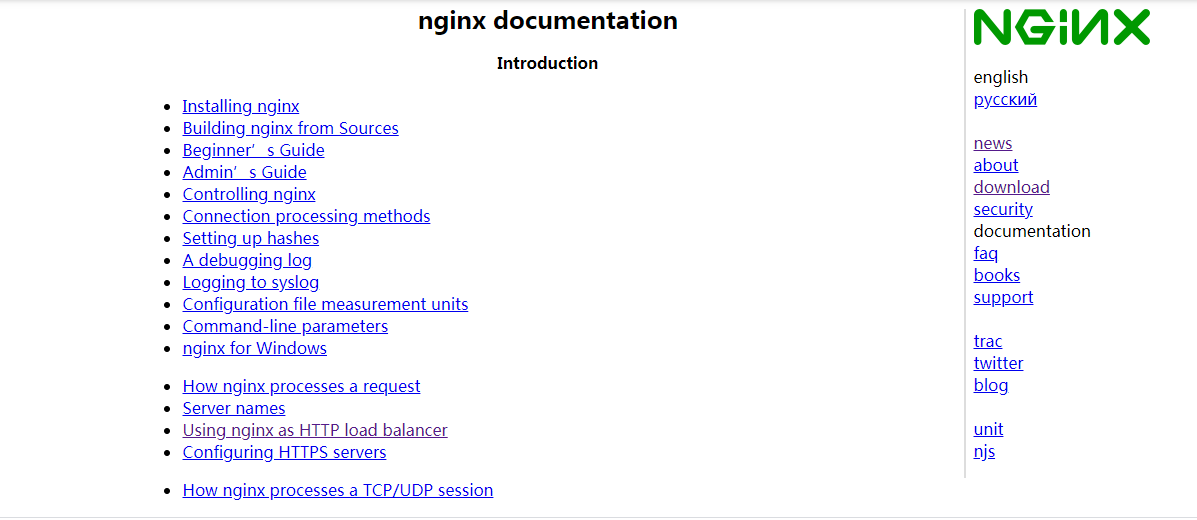1197x520 pixels.
Task: Open the support sidebar link
Action: [x=1003, y=297]
